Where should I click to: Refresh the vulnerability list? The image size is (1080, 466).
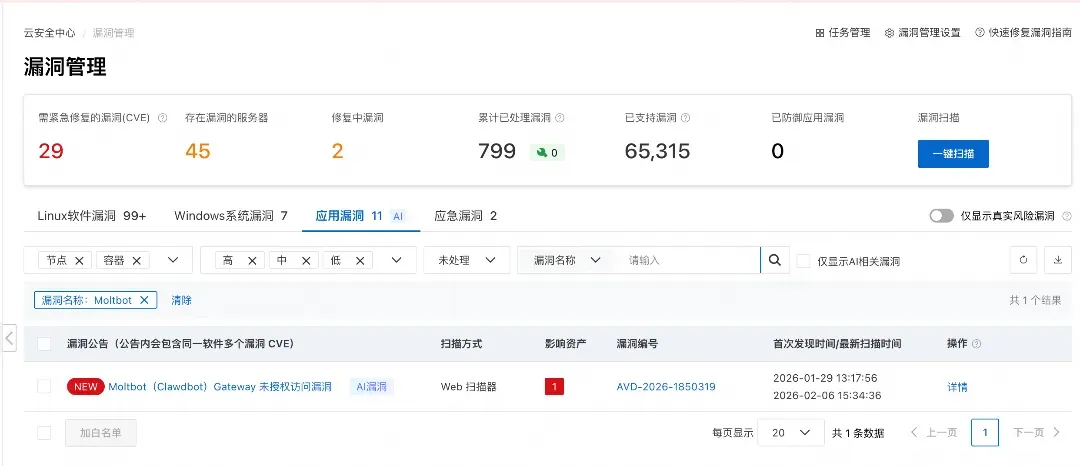pyautogui.click(x=1024, y=260)
